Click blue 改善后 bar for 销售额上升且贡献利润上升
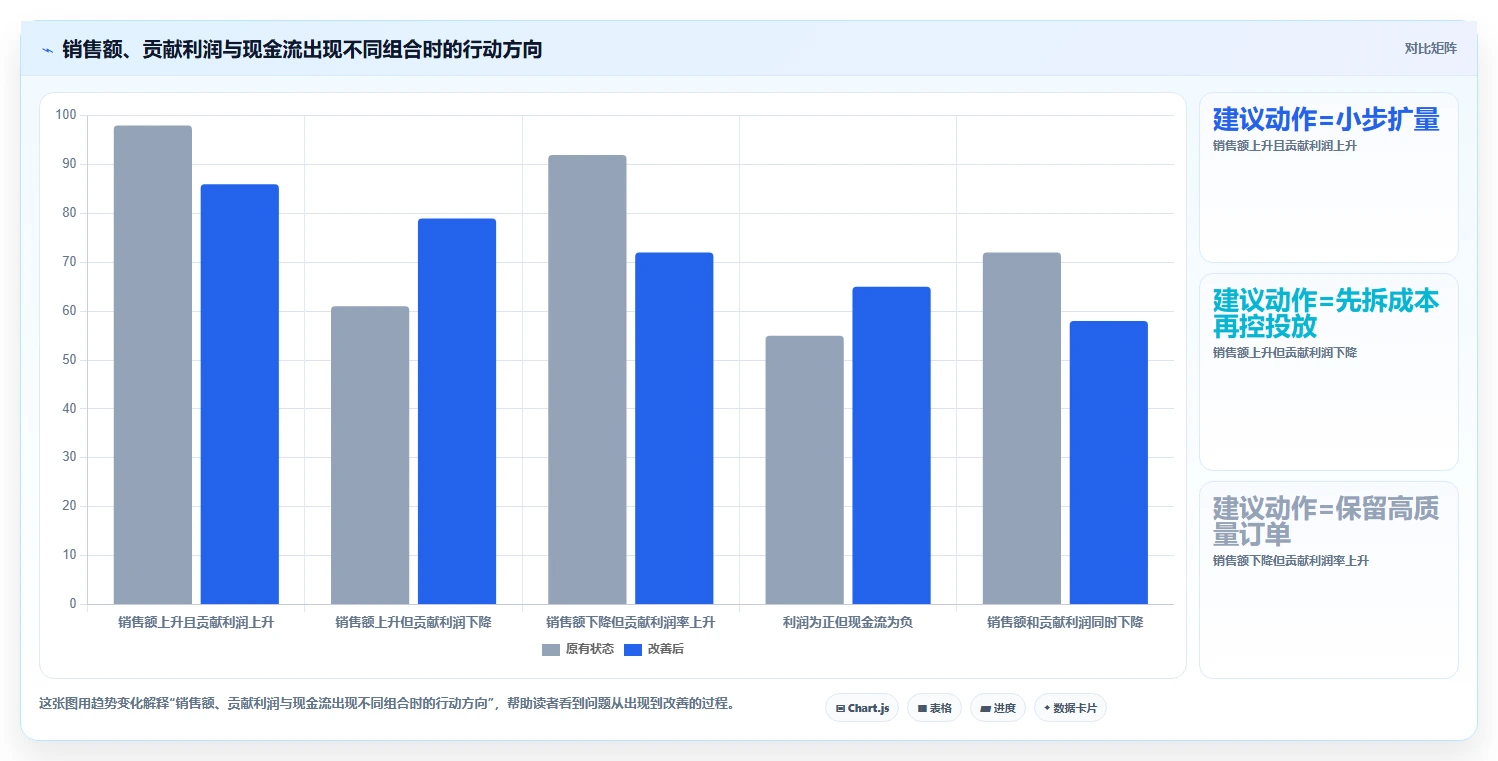 [240, 394]
